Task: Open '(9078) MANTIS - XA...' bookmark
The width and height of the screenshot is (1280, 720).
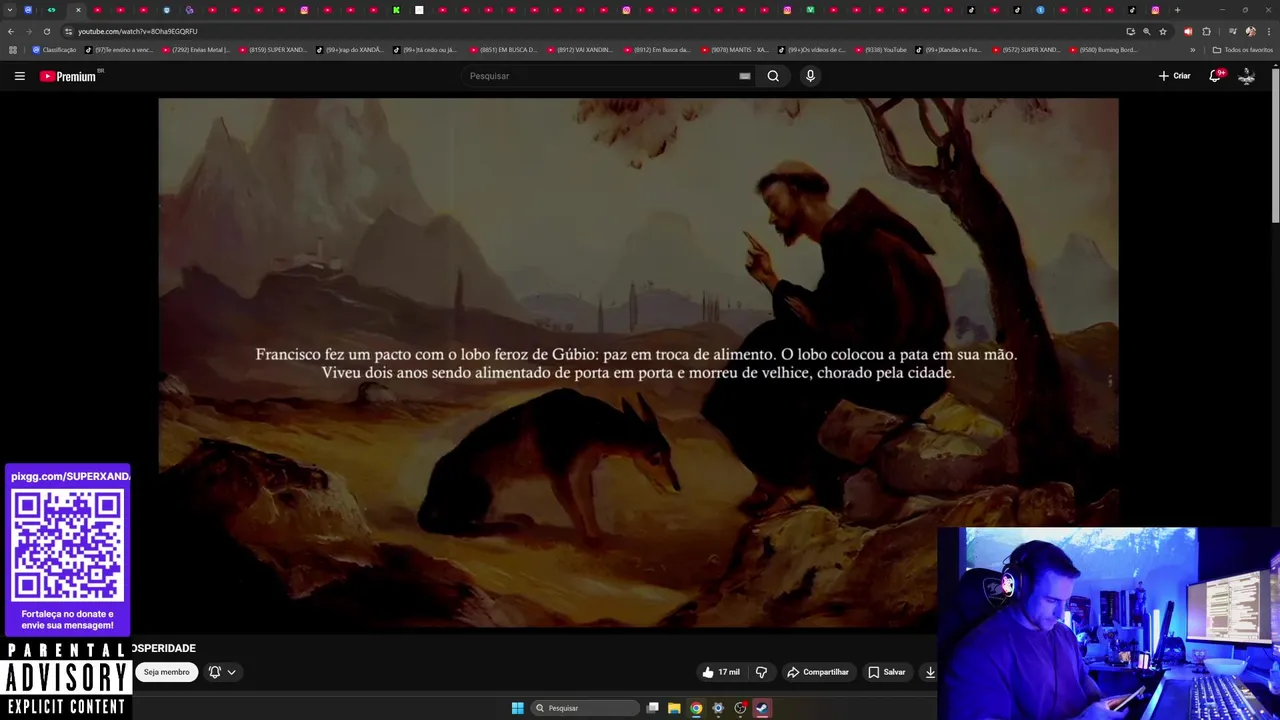Action: point(734,50)
